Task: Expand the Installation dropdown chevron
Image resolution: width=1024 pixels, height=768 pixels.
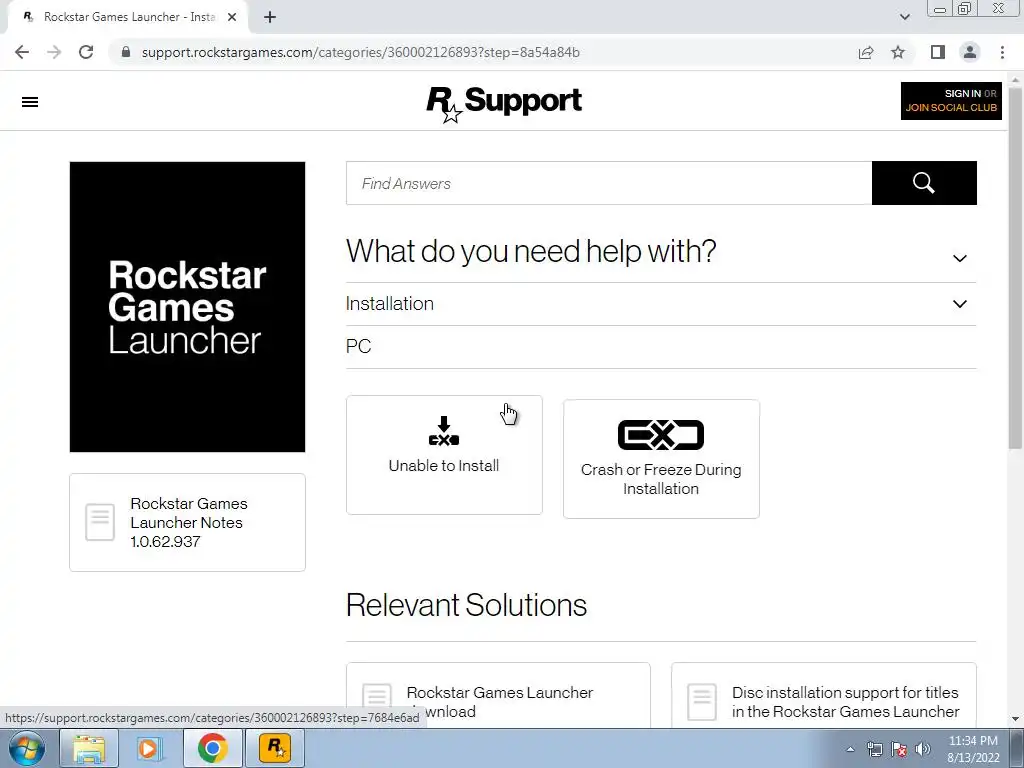Action: [x=959, y=304]
